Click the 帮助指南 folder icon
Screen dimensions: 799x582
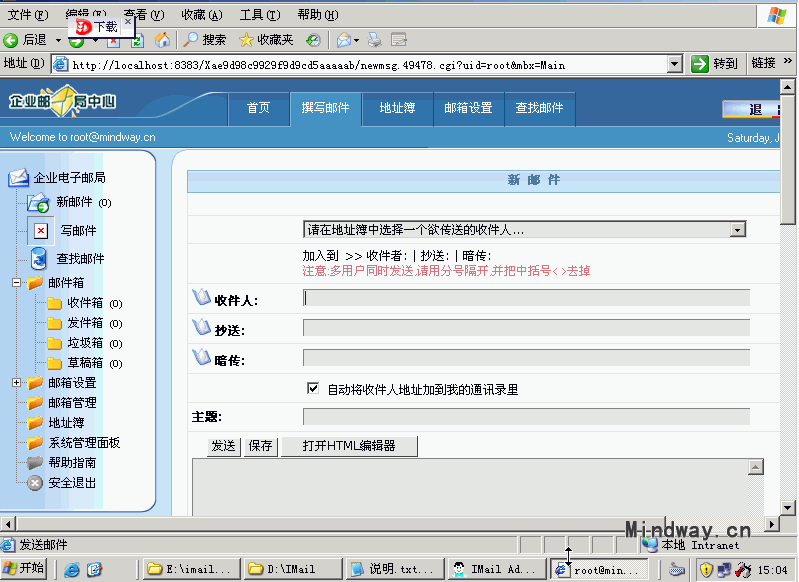click(35, 463)
